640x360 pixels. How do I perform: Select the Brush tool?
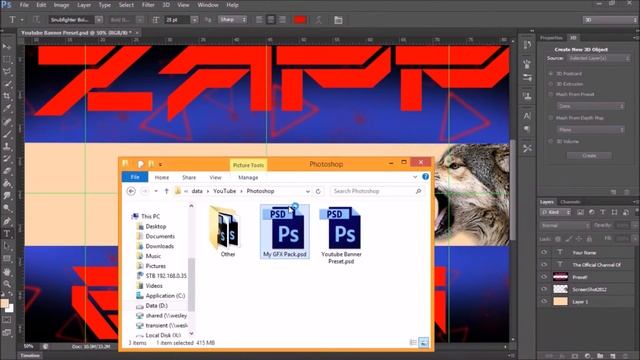[x=7, y=134]
